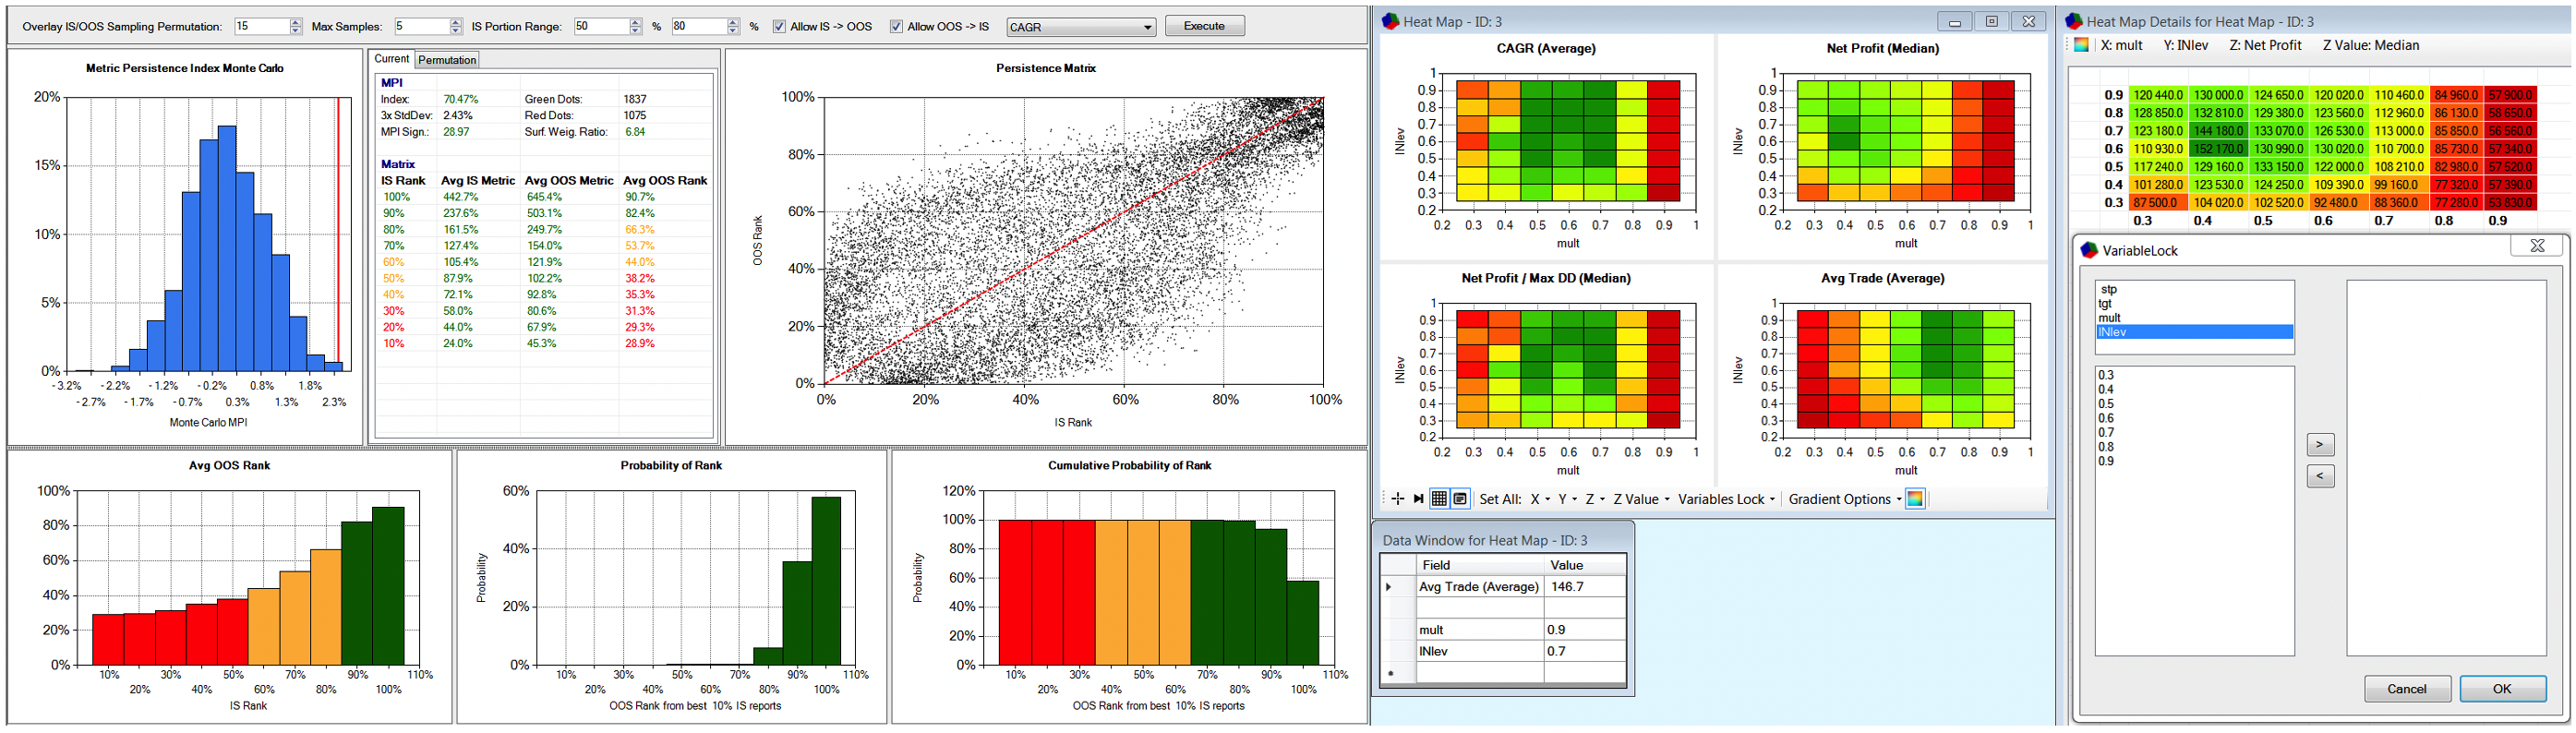
Task: Click the stepper on Sampling Permutation field
Action: tap(295, 27)
